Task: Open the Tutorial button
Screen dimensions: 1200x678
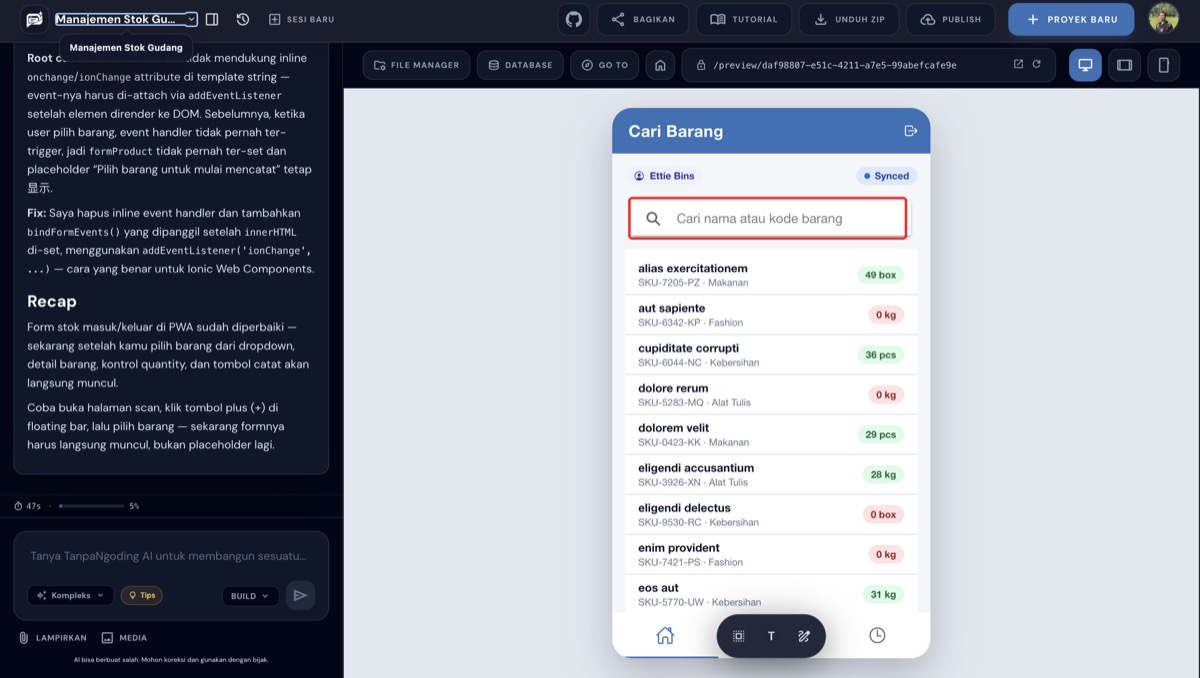Action: pos(744,19)
